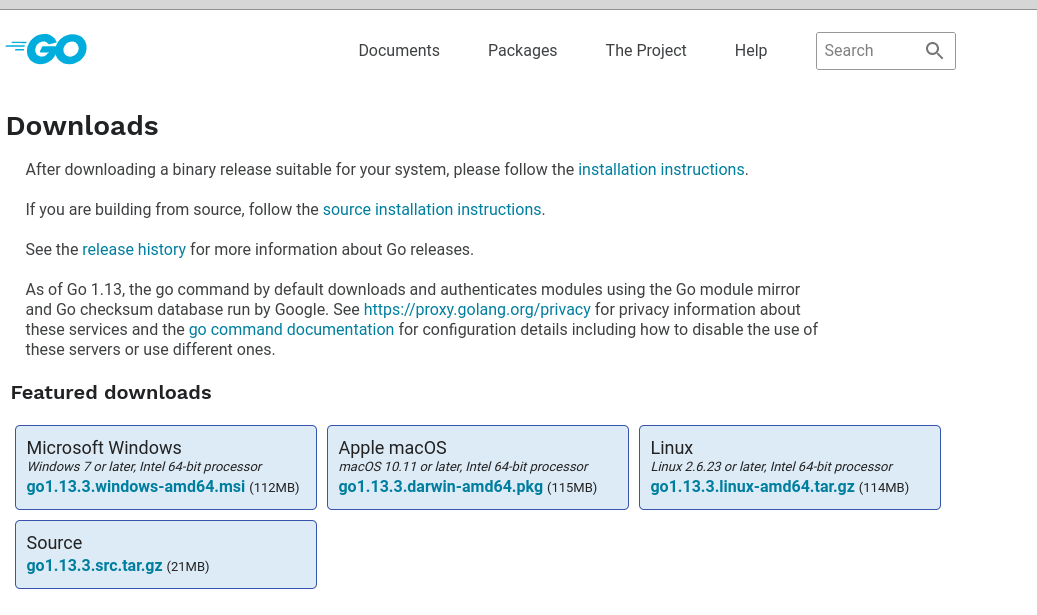Viewport: 1037px width, 615px height.
Task: Download go1.13.3.windows-amd64.msi
Action: [x=136, y=487]
